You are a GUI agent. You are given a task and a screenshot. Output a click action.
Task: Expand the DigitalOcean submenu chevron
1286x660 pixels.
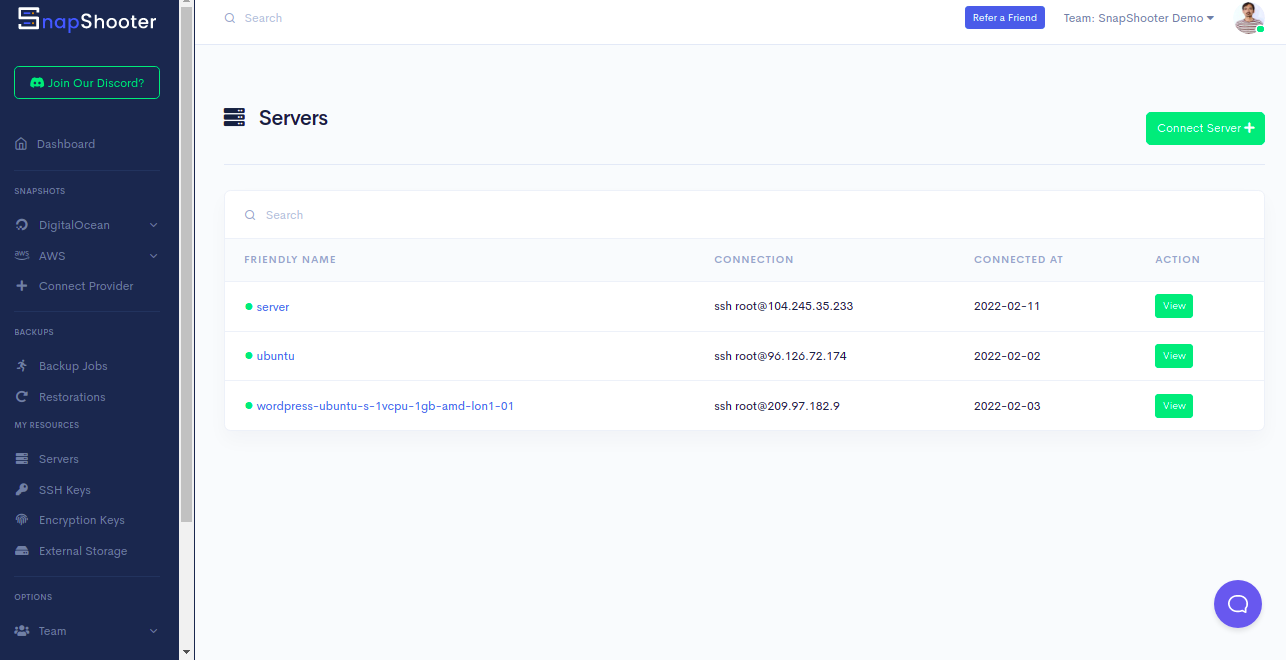pos(154,225)
